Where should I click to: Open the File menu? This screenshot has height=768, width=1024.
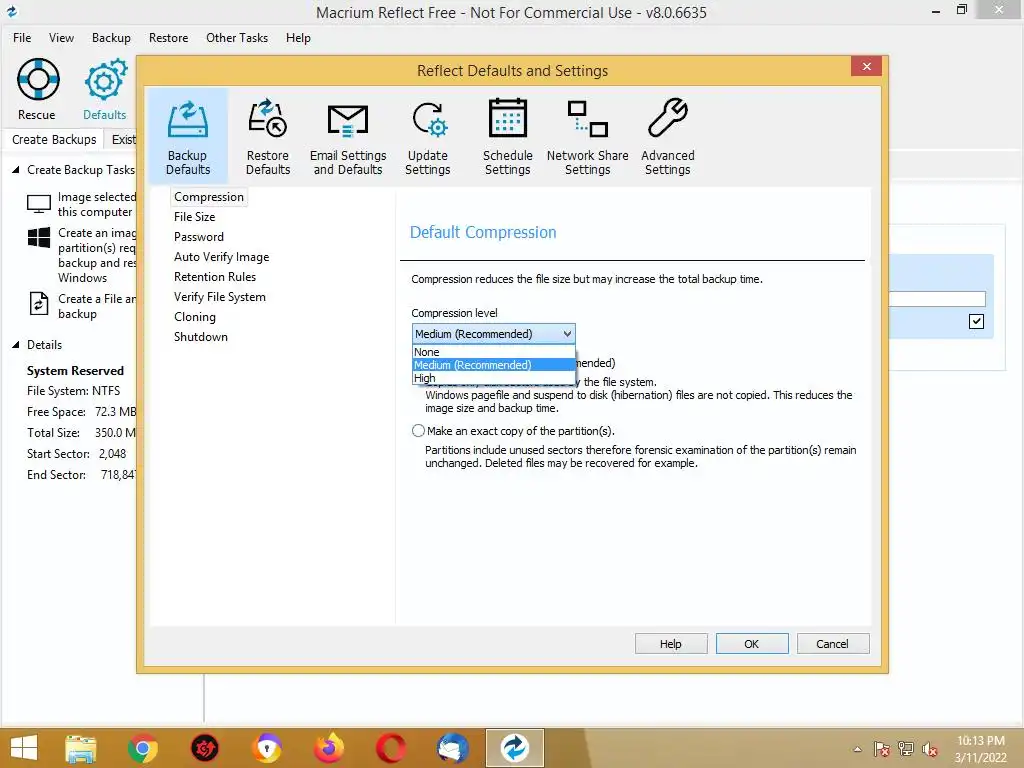(22, 38)
